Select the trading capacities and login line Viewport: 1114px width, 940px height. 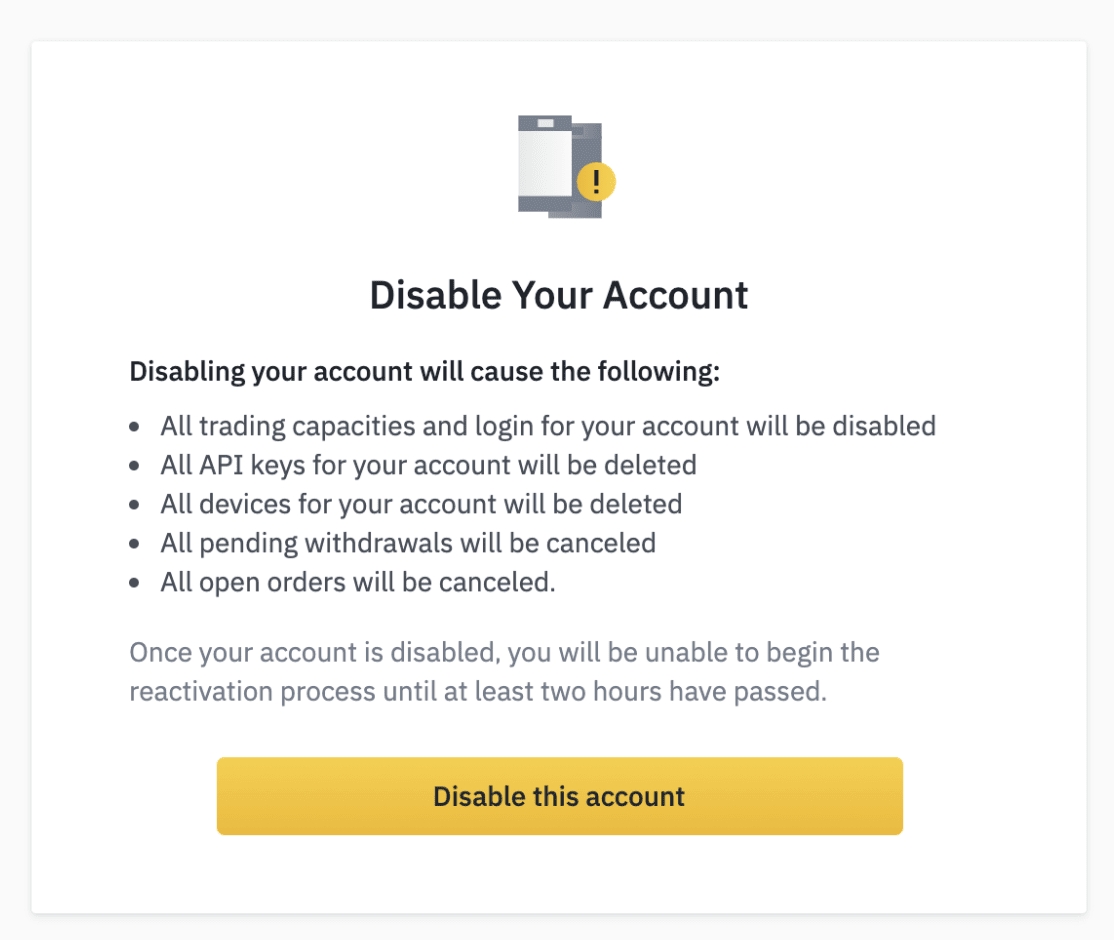click(x=548, y=426)
